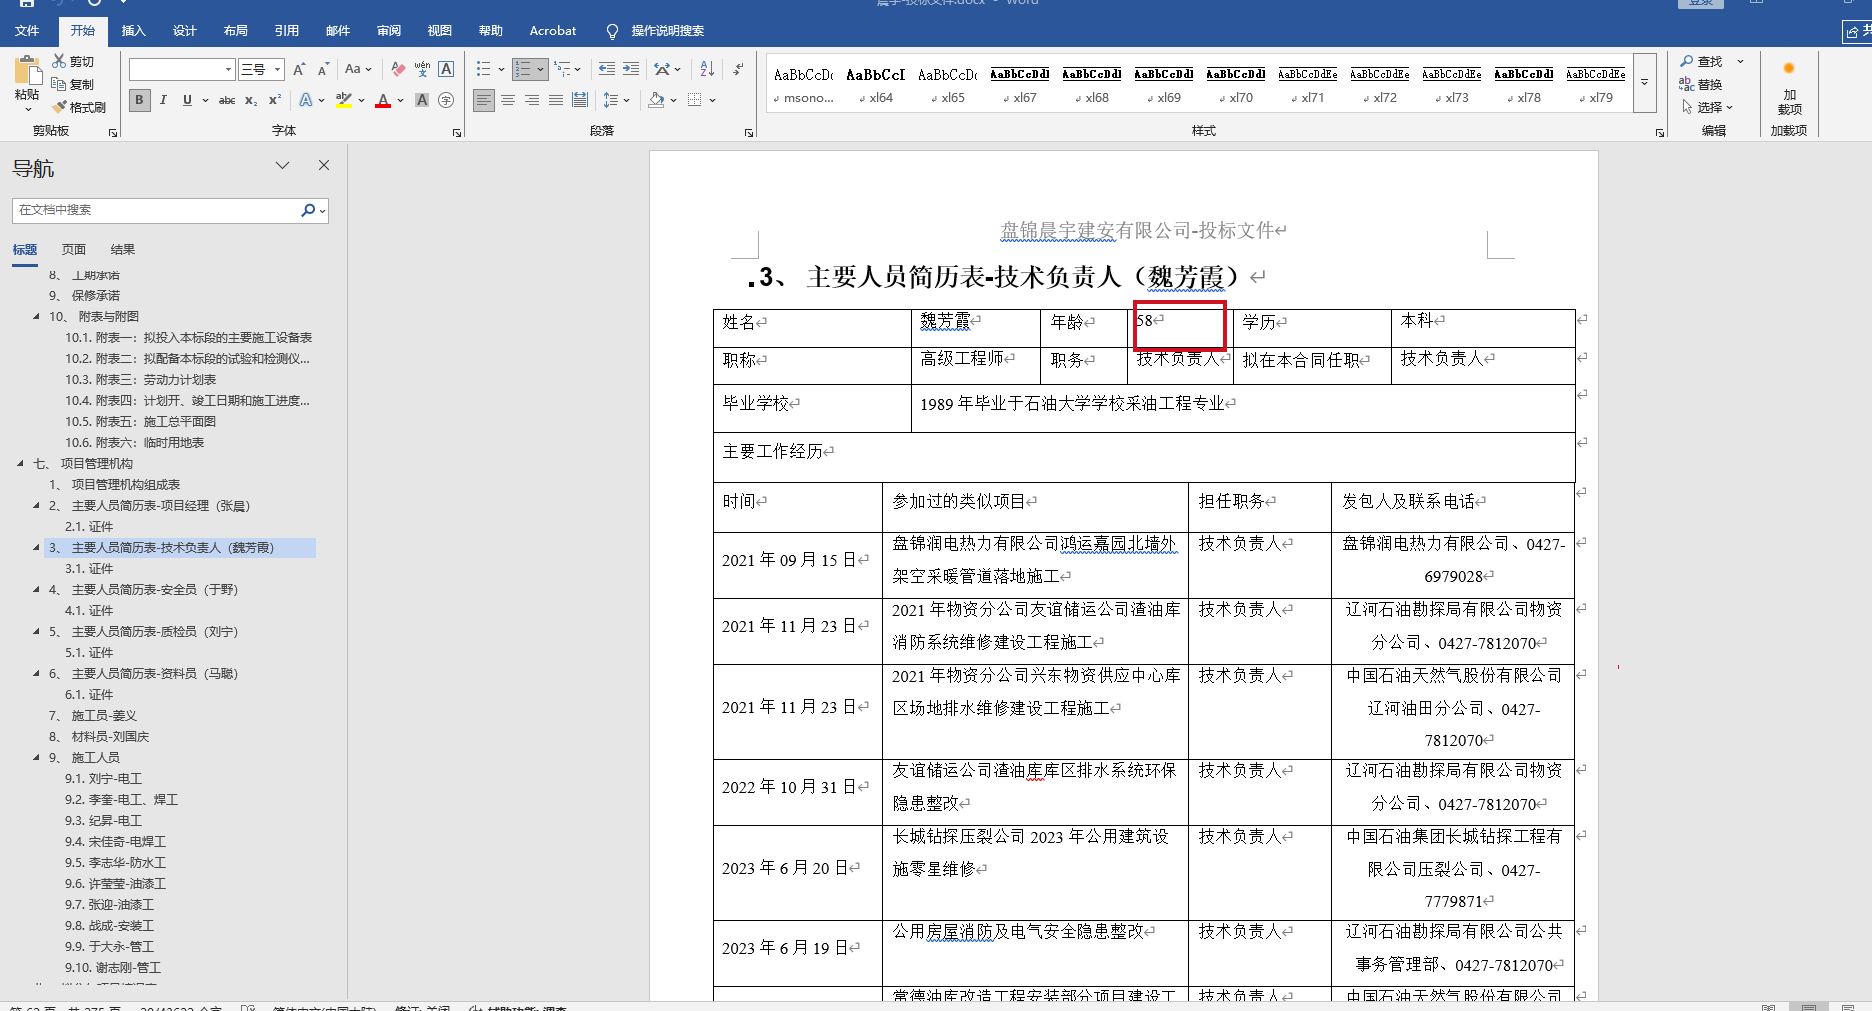Apply character border with the boxed A icon

click(x=446, y=69)
